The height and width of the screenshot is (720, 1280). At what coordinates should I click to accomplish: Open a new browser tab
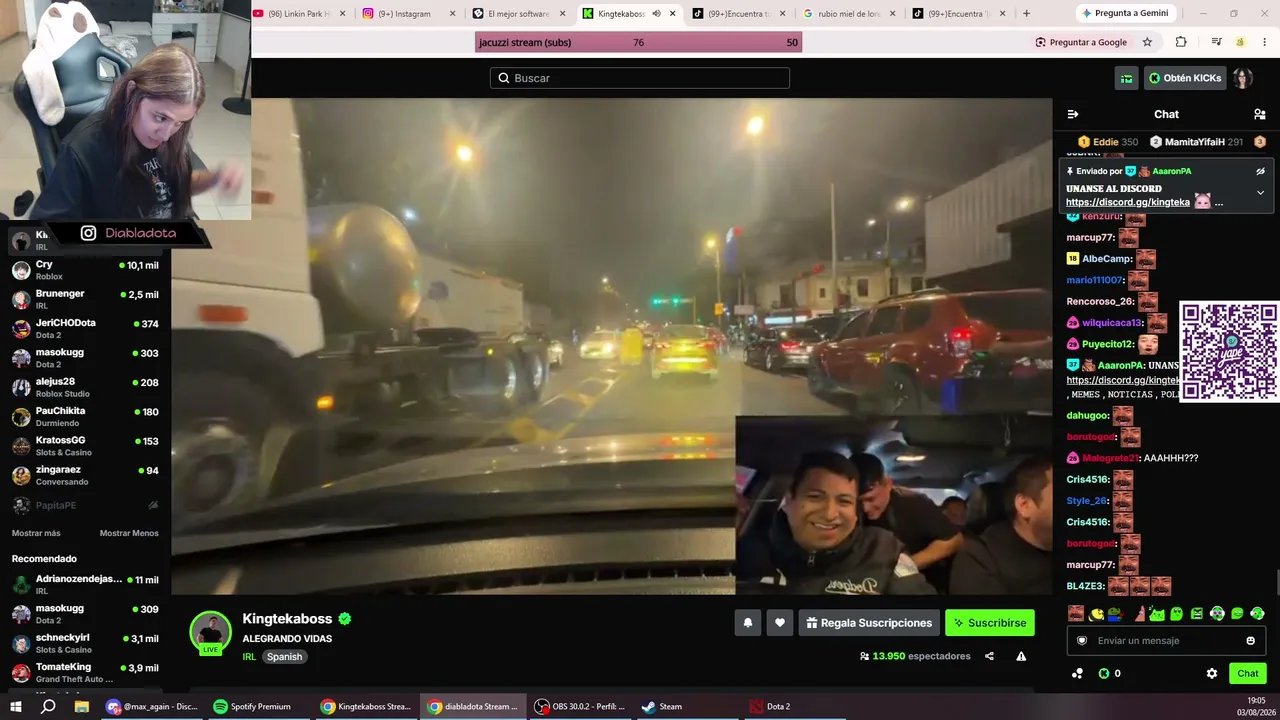pos(1026,14)
